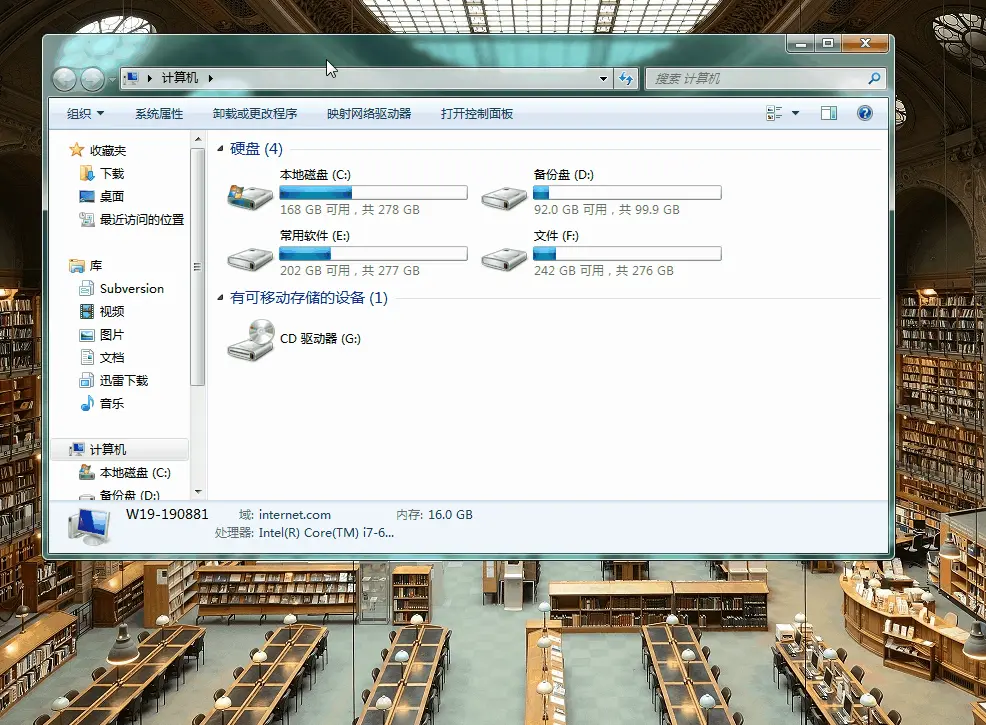
Task: Click the computer name W19-190881
Action: pos(167,514)
